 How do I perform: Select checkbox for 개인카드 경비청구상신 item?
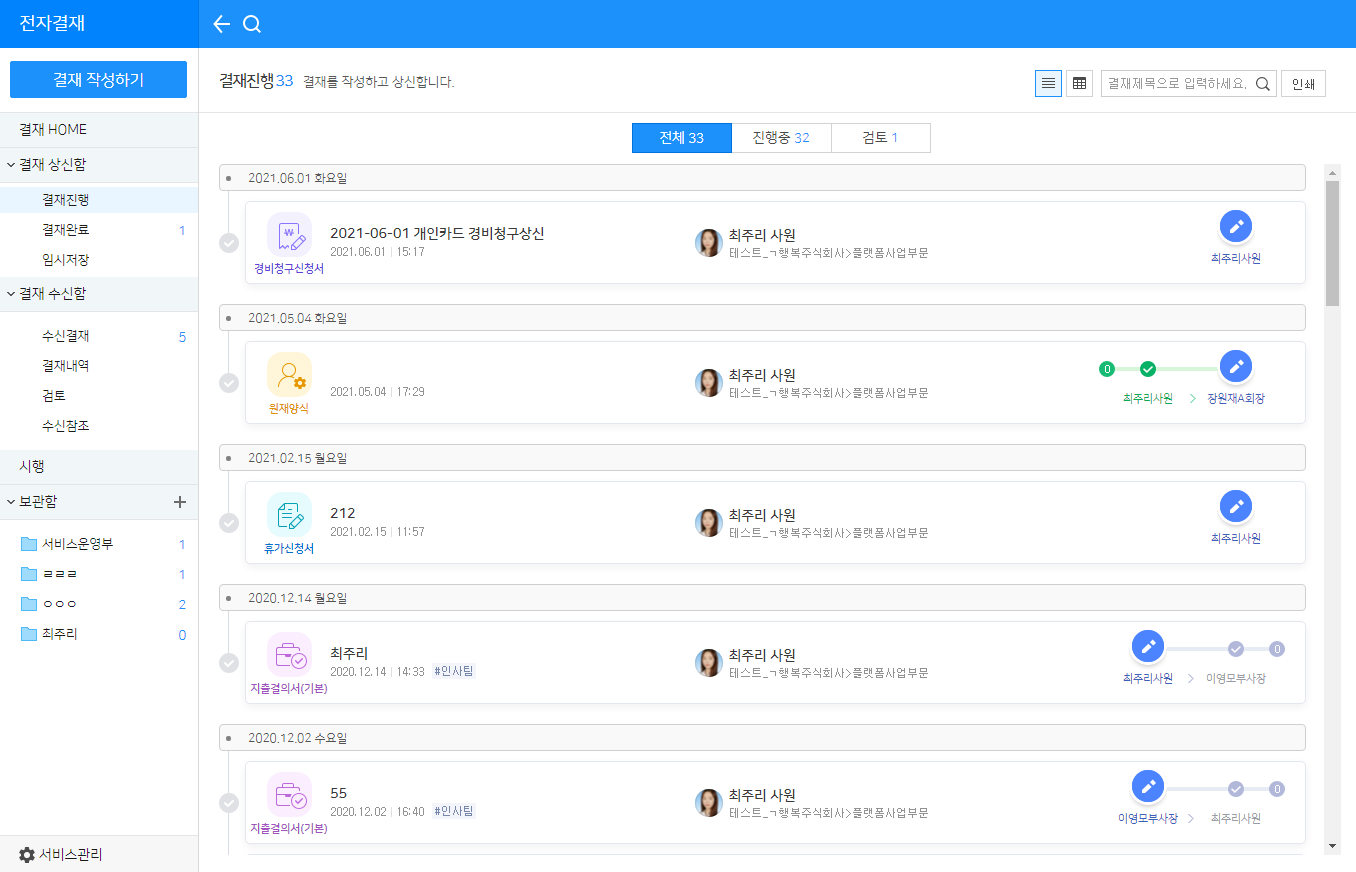tap(229, 243)
